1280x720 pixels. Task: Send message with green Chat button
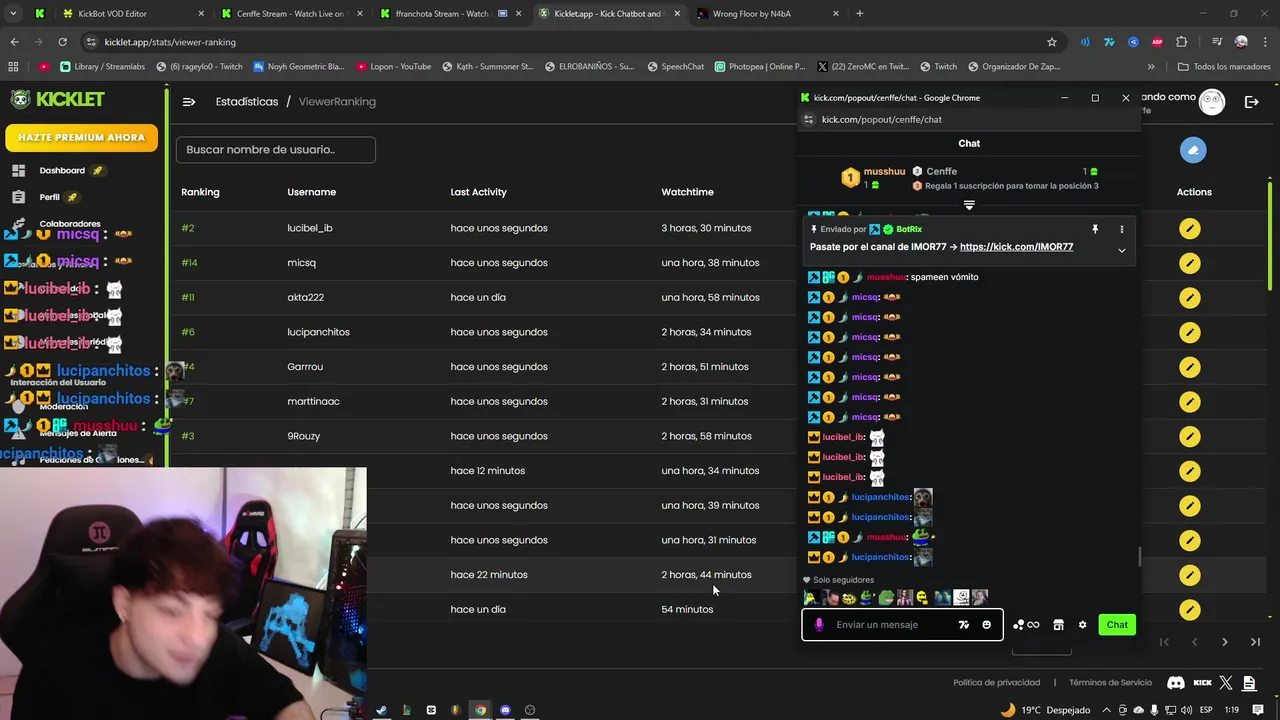1117,625
